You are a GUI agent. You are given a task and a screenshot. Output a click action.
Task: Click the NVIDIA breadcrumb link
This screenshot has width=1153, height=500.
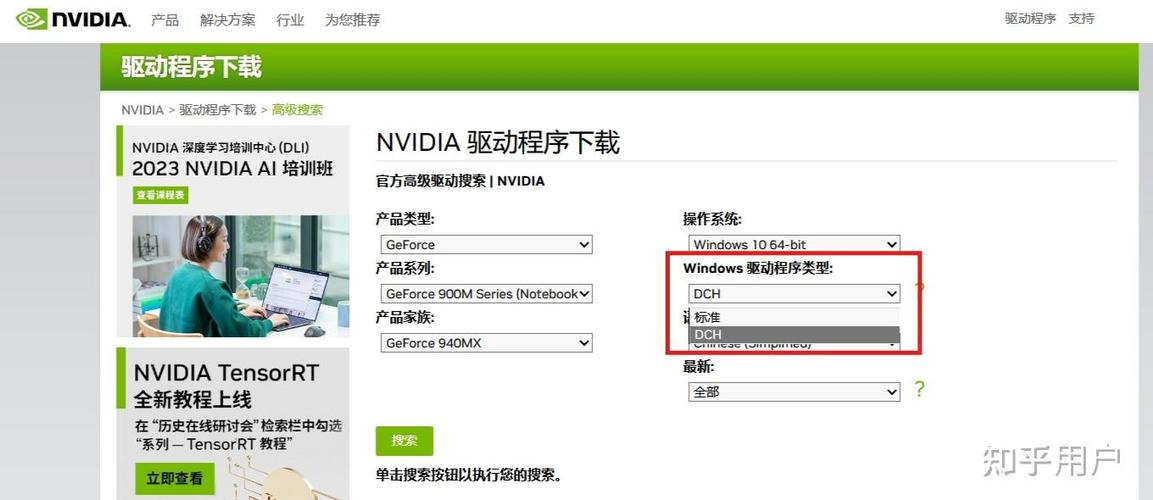coord(143,110)
